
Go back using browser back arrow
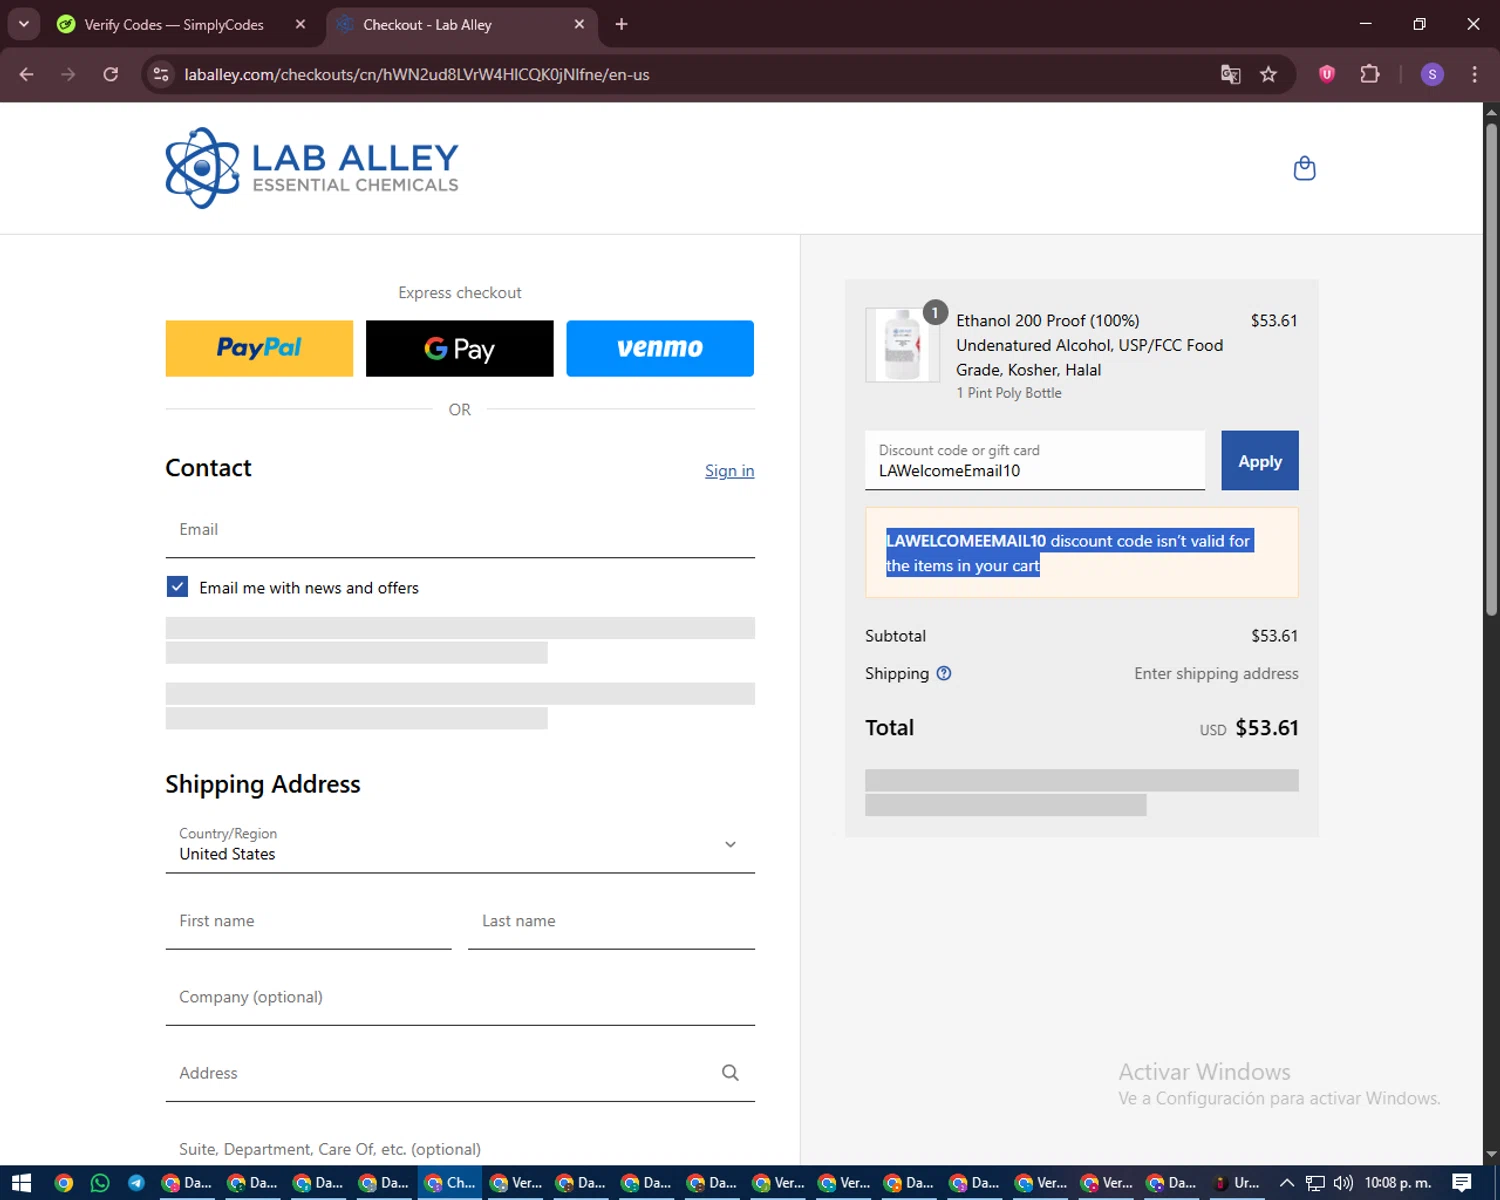click(27, 74)
